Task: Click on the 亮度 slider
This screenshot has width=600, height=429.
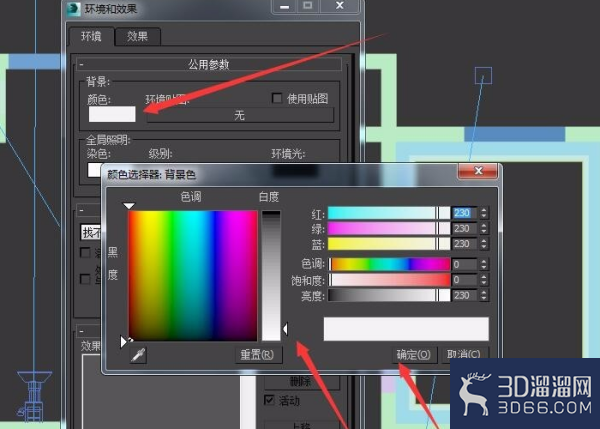Action: [x=389, y=295]
